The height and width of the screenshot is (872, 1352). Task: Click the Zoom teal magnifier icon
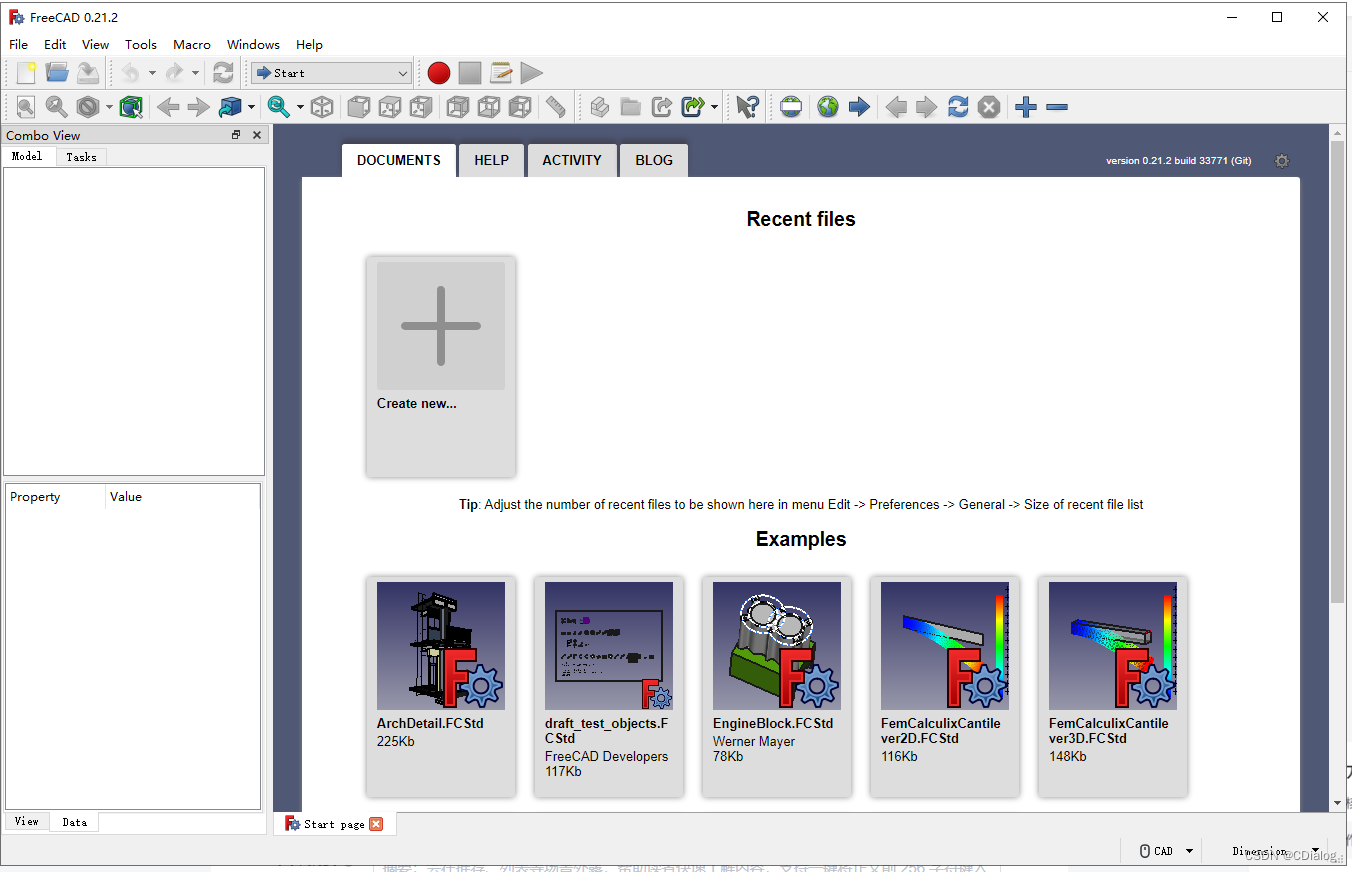point(279,107)
